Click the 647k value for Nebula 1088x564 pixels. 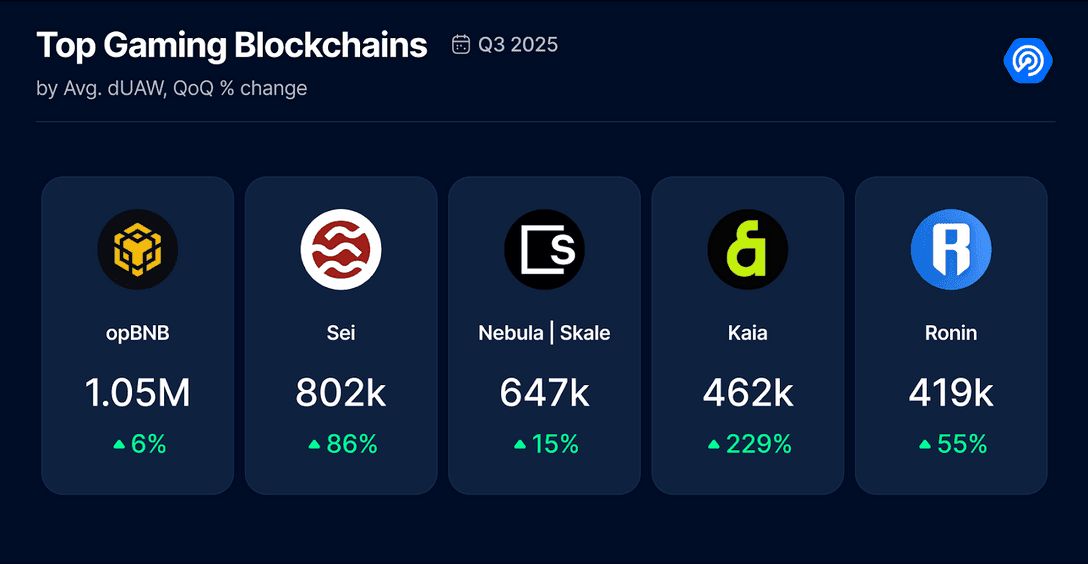coord(544,394)
